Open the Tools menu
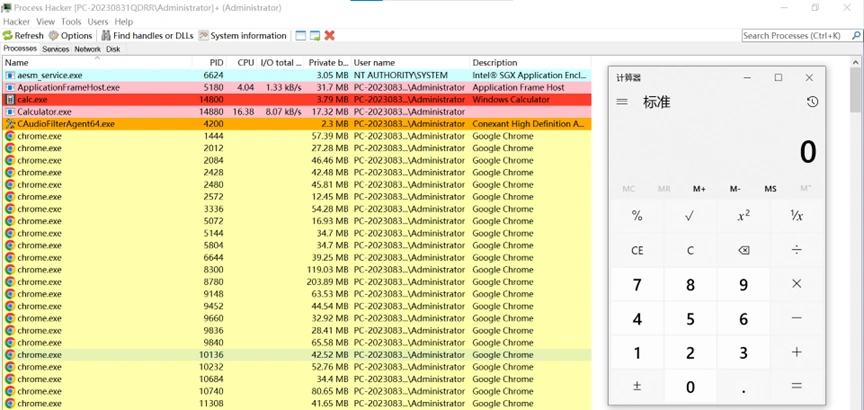This screenshot has width=864, height=410. tap(71, 21)
